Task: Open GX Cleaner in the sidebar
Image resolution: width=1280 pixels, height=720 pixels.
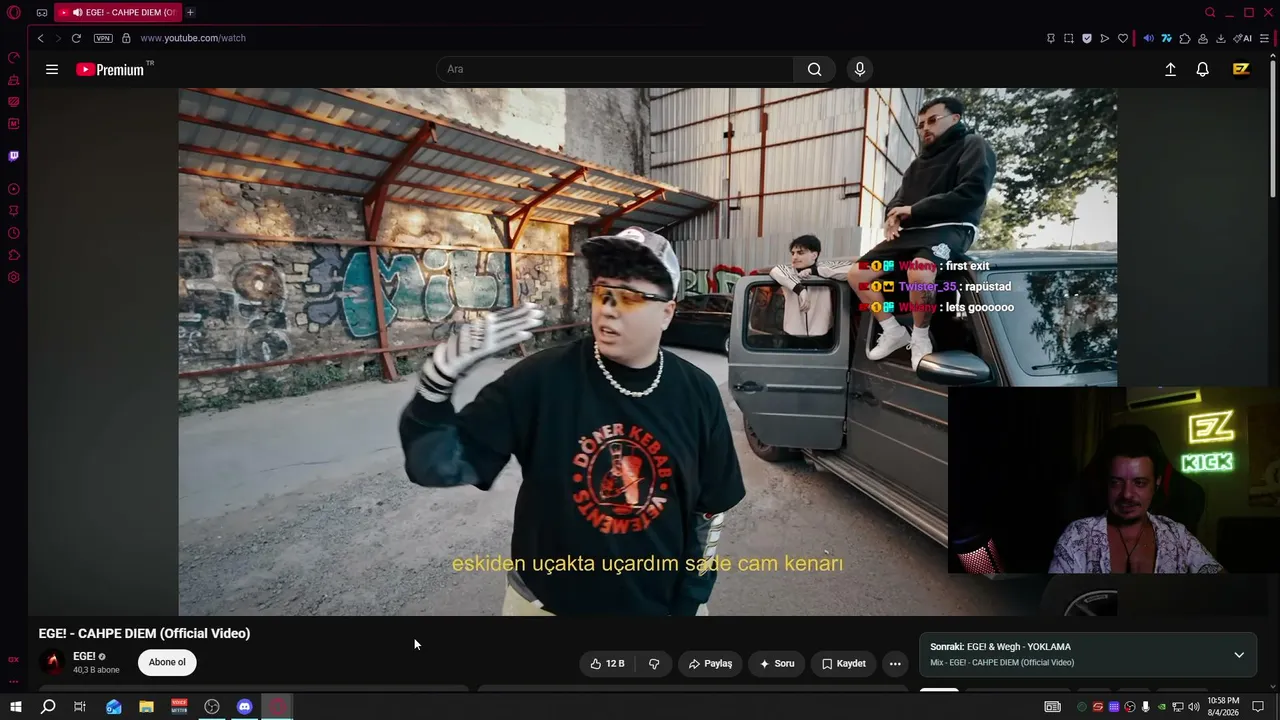Action: pos(14,80)
